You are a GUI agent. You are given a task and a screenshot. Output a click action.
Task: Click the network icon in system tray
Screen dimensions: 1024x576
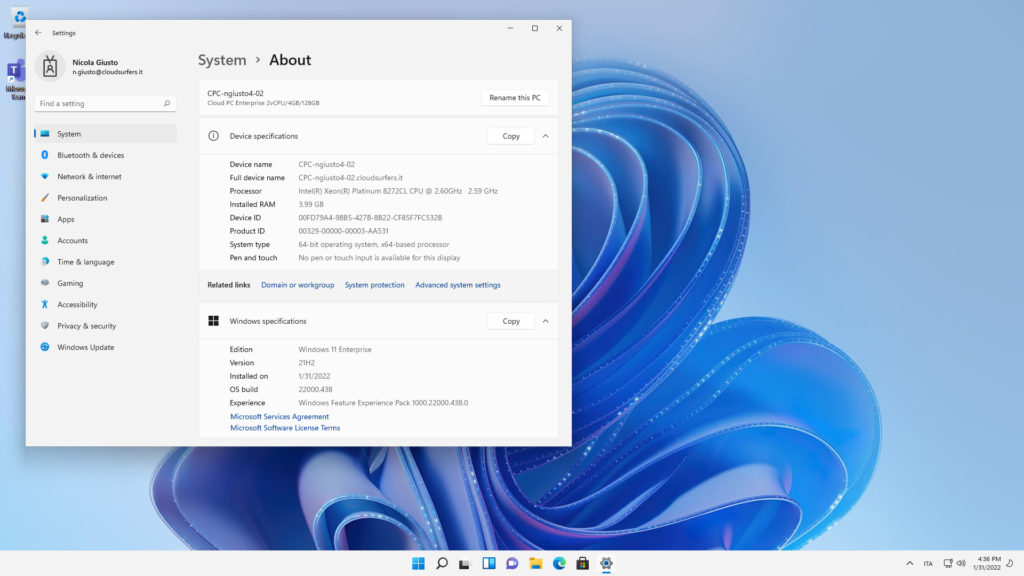(x=948, y=563)
